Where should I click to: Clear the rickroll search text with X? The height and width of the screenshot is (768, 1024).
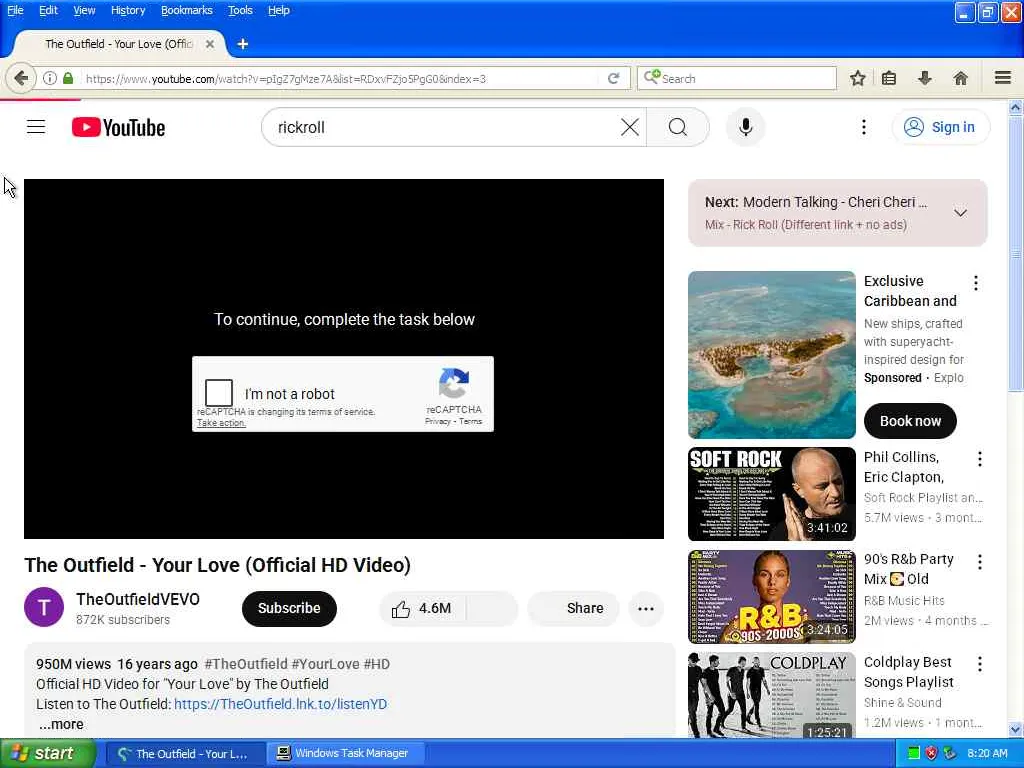pos(630,127)
